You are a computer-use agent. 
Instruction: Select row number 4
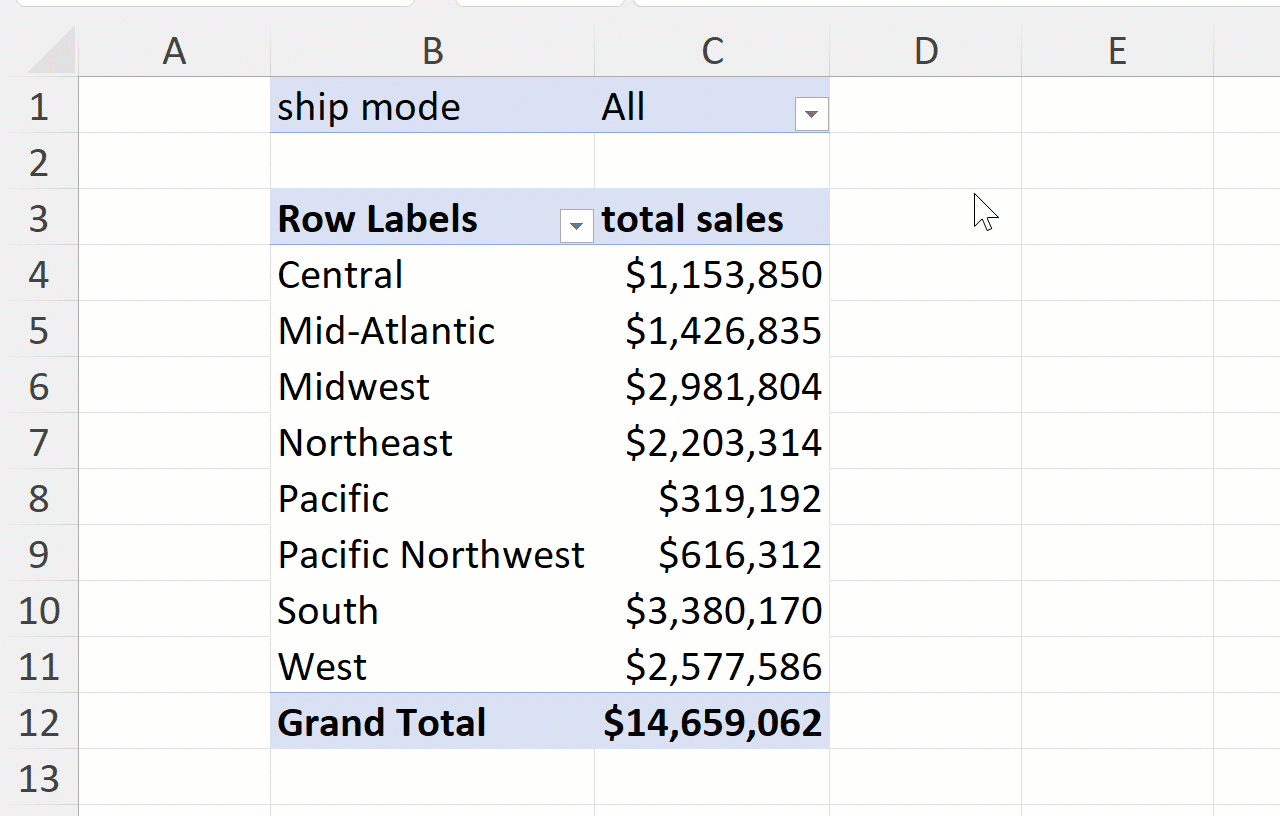40,275
